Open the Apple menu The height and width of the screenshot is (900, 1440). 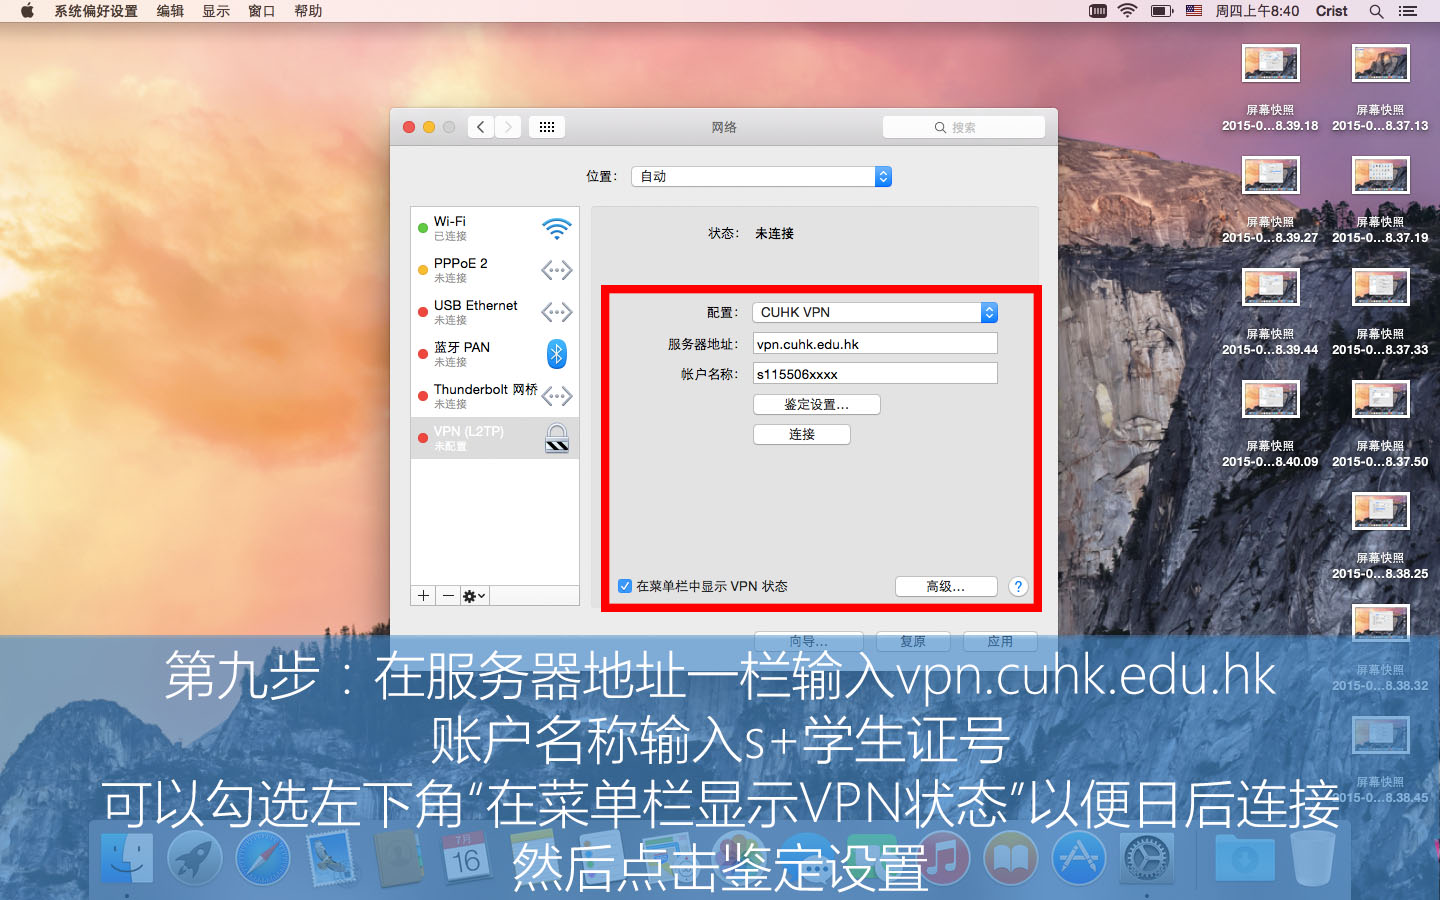[x=27, y=11]
